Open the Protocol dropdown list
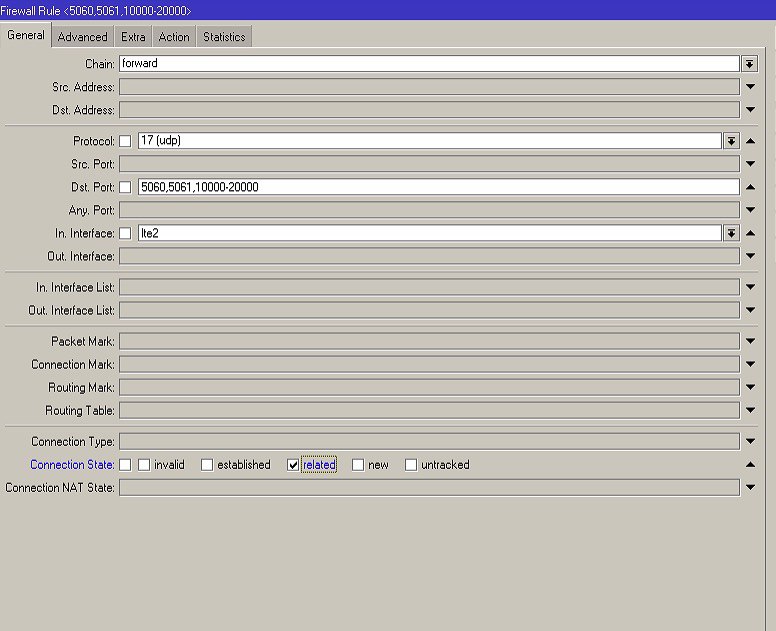This screenshot has width=776, height=631. [731, 141]
